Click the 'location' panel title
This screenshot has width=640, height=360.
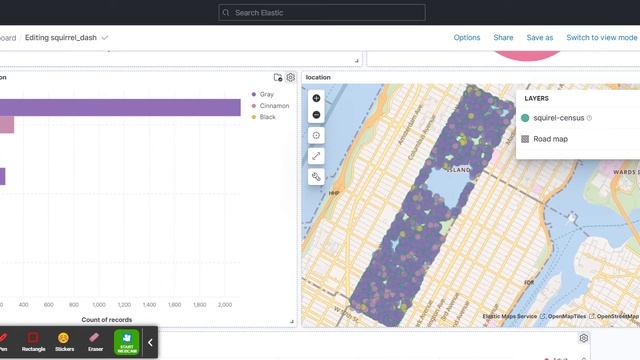318,77
